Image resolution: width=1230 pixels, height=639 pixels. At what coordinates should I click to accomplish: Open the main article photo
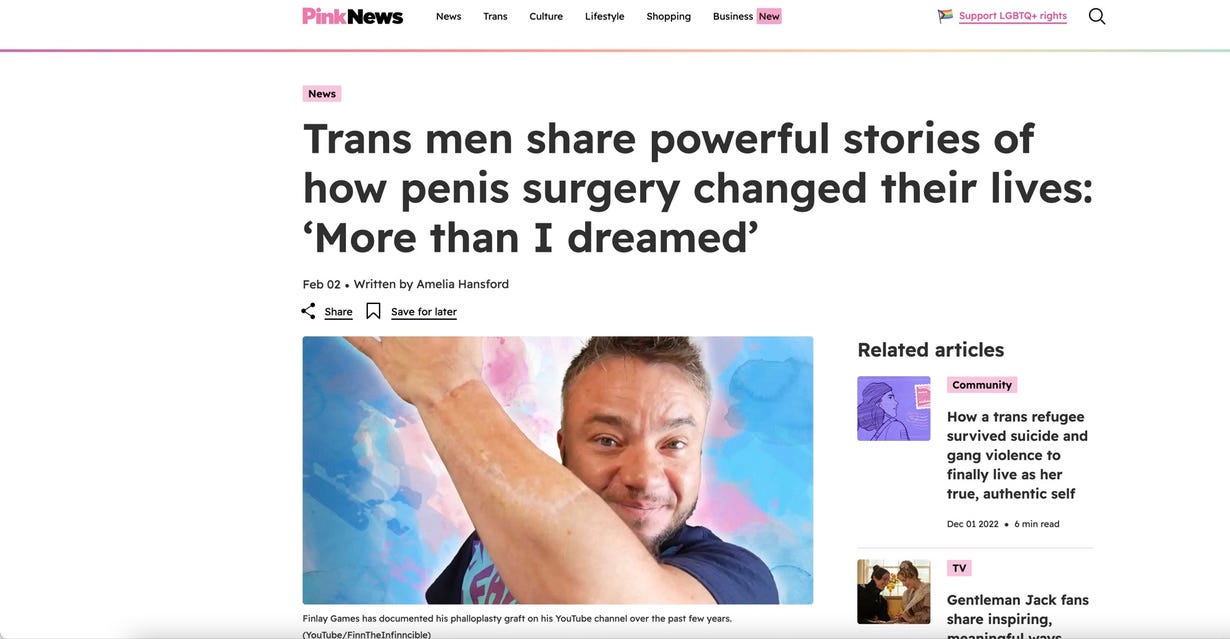[558, 470]
